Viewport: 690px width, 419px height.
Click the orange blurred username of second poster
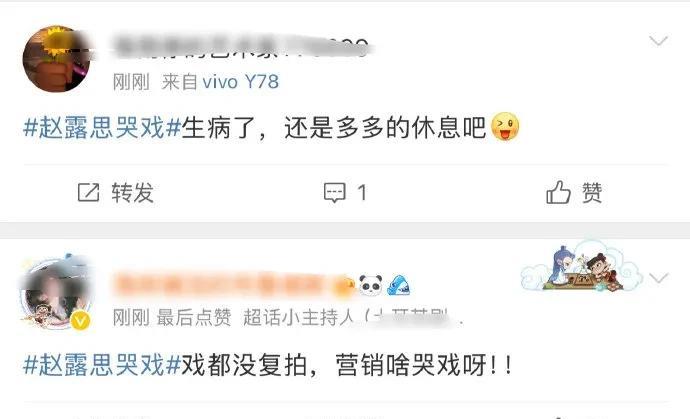coord(233,285)
